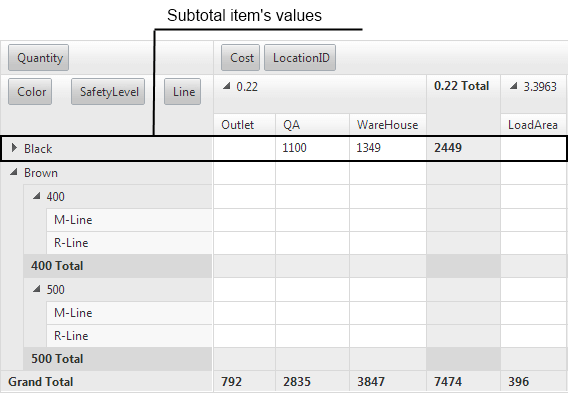
Task: Click the Cost field button
Action: coord(241,58)
